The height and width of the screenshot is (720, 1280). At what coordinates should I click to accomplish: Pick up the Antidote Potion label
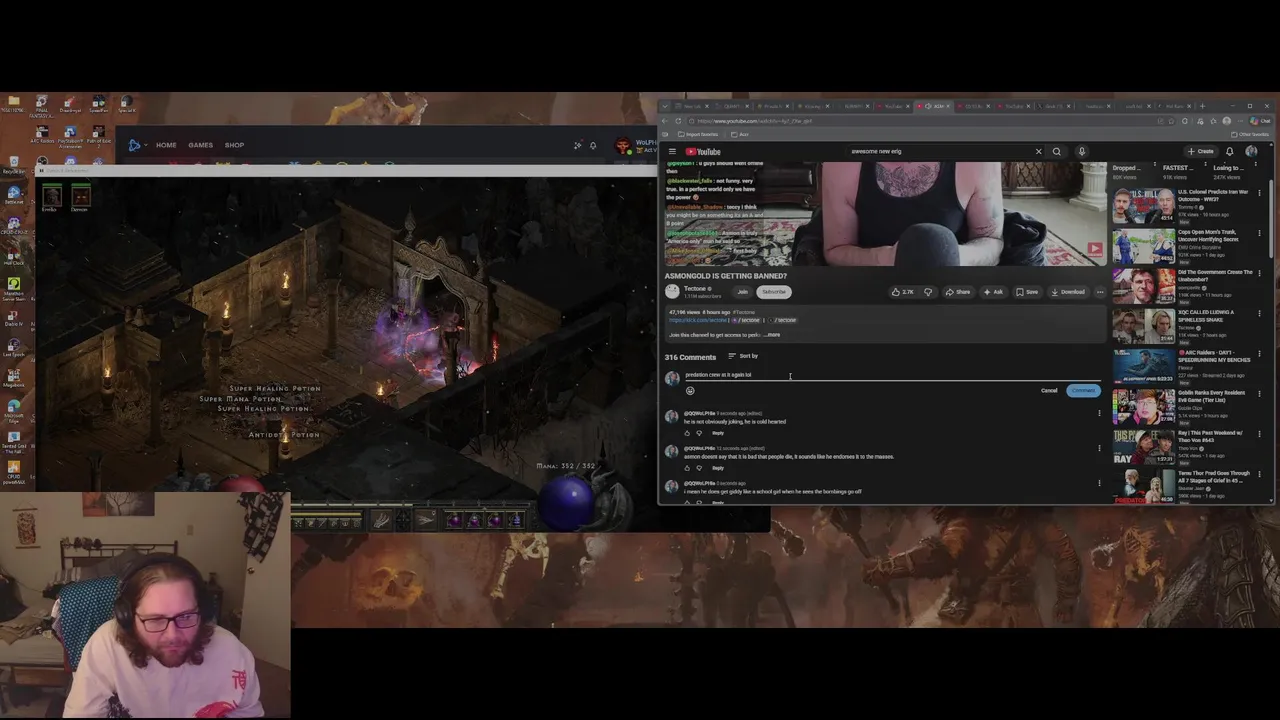pyautogui.click(x=283, y=435)
